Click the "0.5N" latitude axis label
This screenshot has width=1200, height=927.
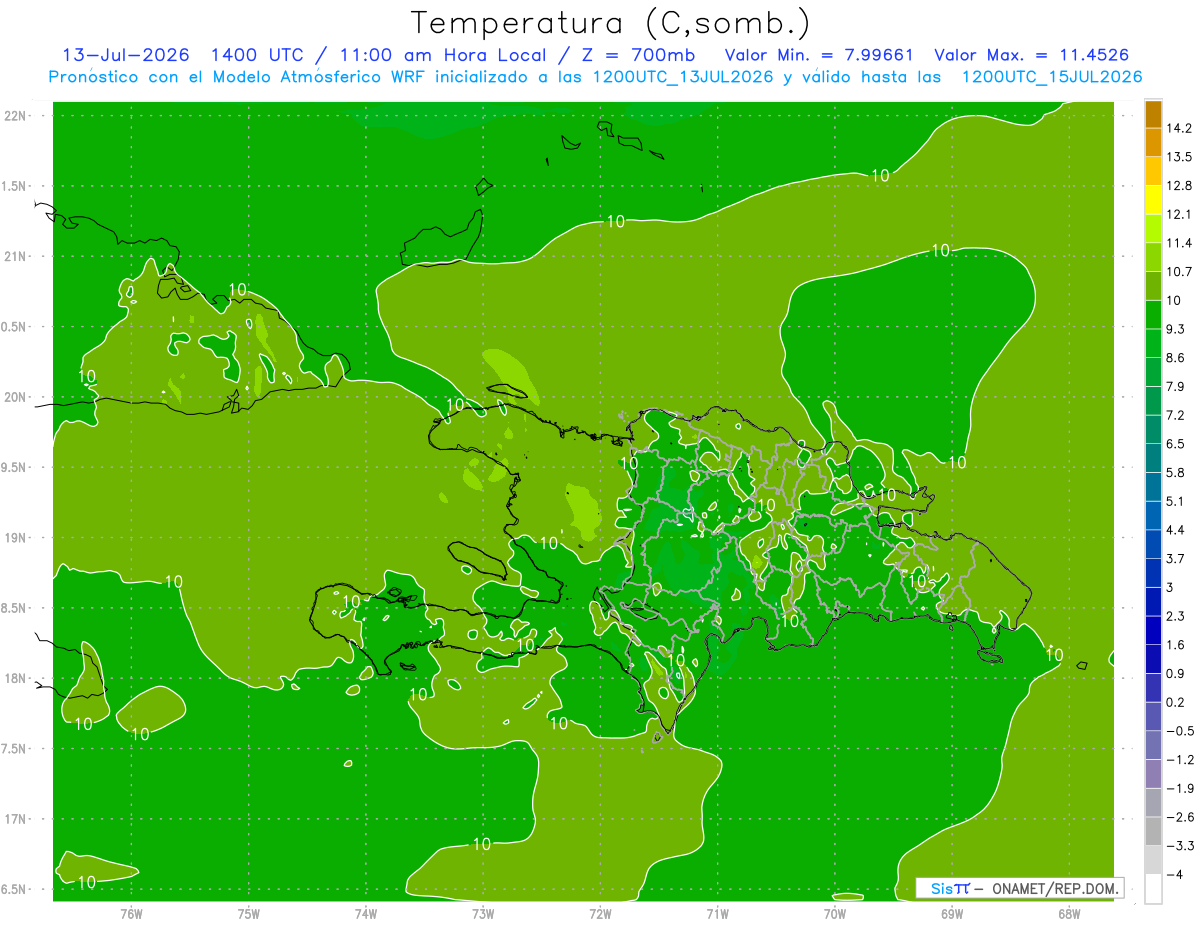point(14,327)
